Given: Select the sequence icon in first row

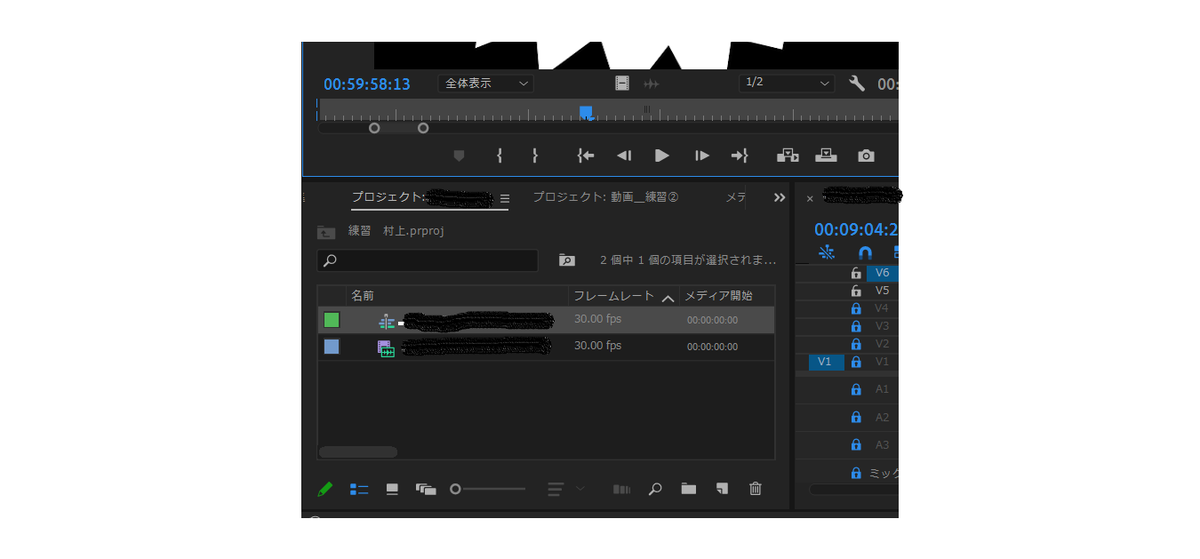Looking at the screenshot, I should 387,321.
